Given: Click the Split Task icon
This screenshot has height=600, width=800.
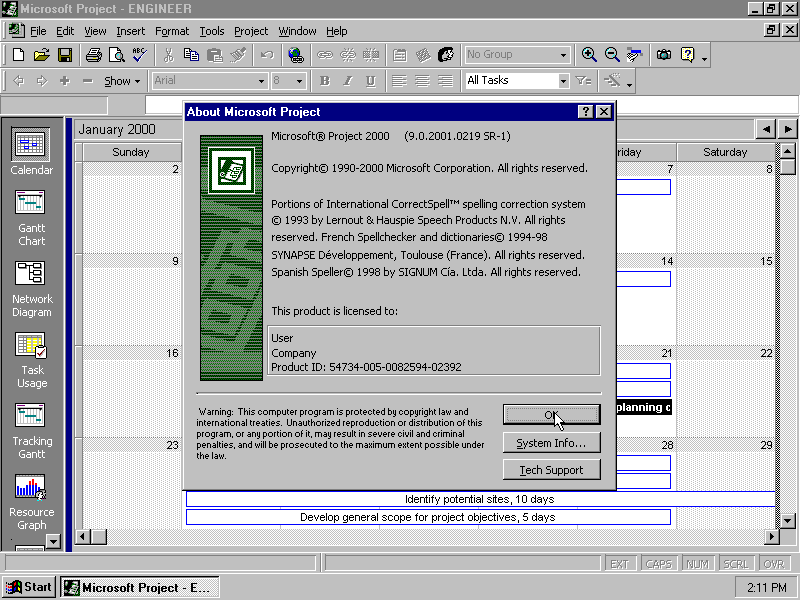Looking at the screenshot, I should [371, 55].
